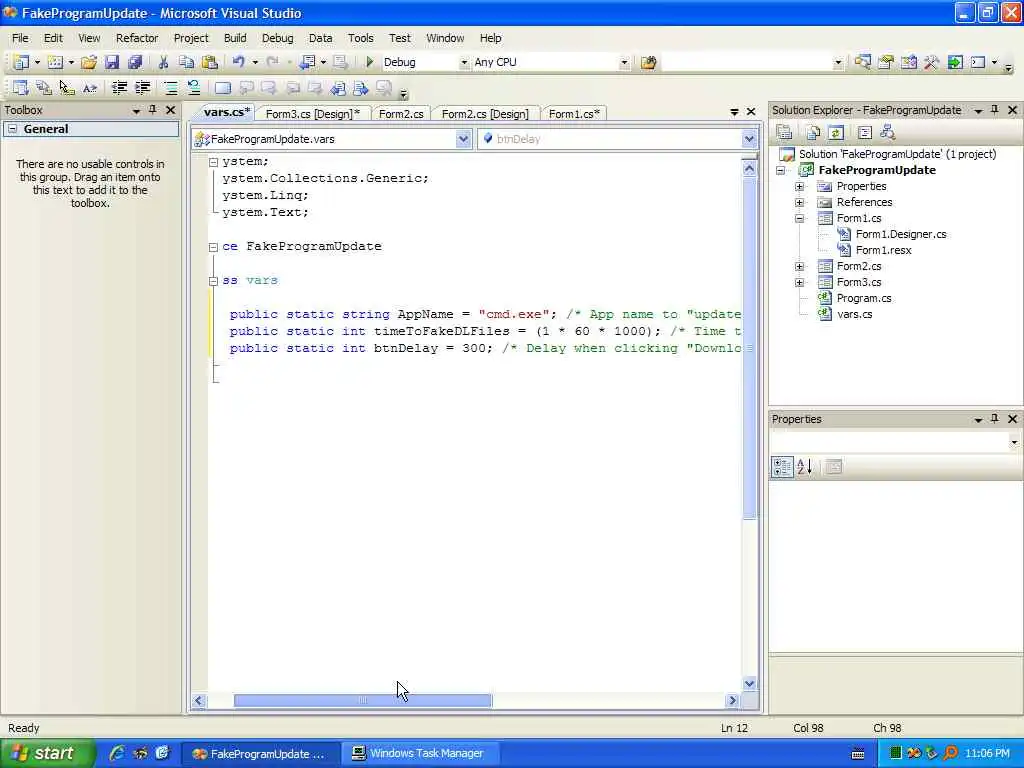The height and width of the screenshot is (768, 1024).
Task: Collapse the Form1.cs node
Action: point(799,218)
